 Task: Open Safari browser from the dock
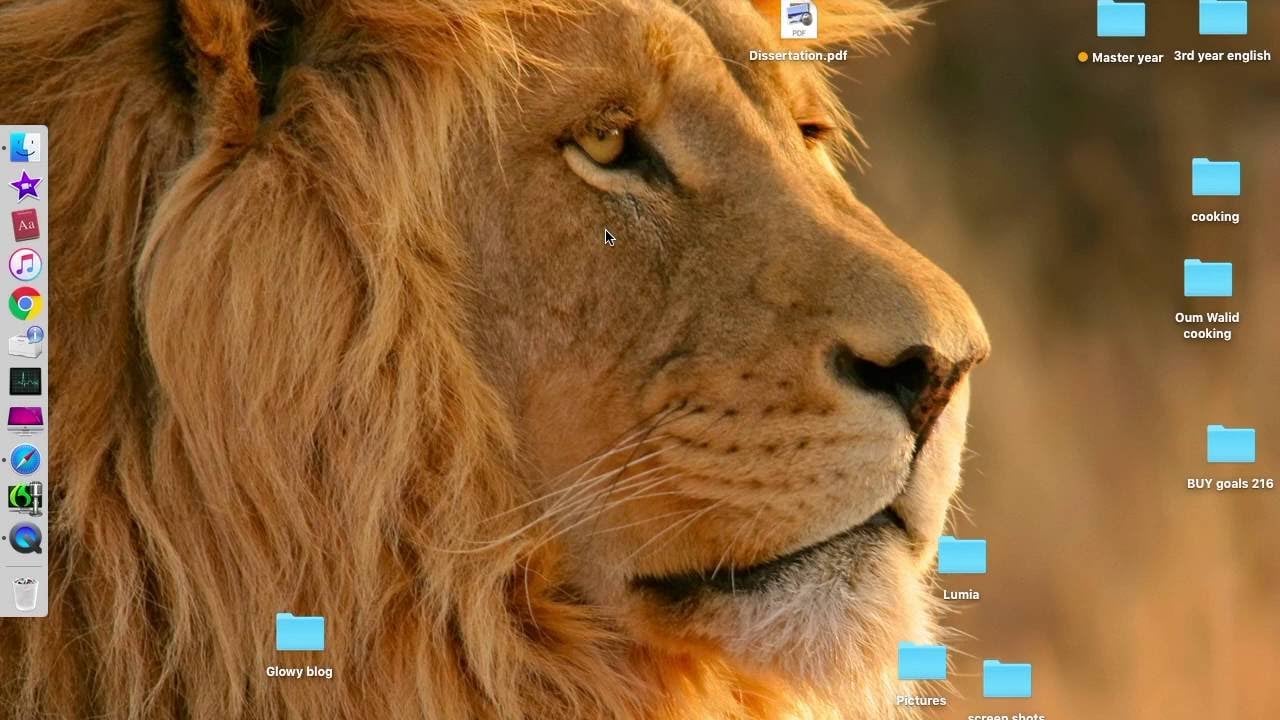tap(25, 460)
